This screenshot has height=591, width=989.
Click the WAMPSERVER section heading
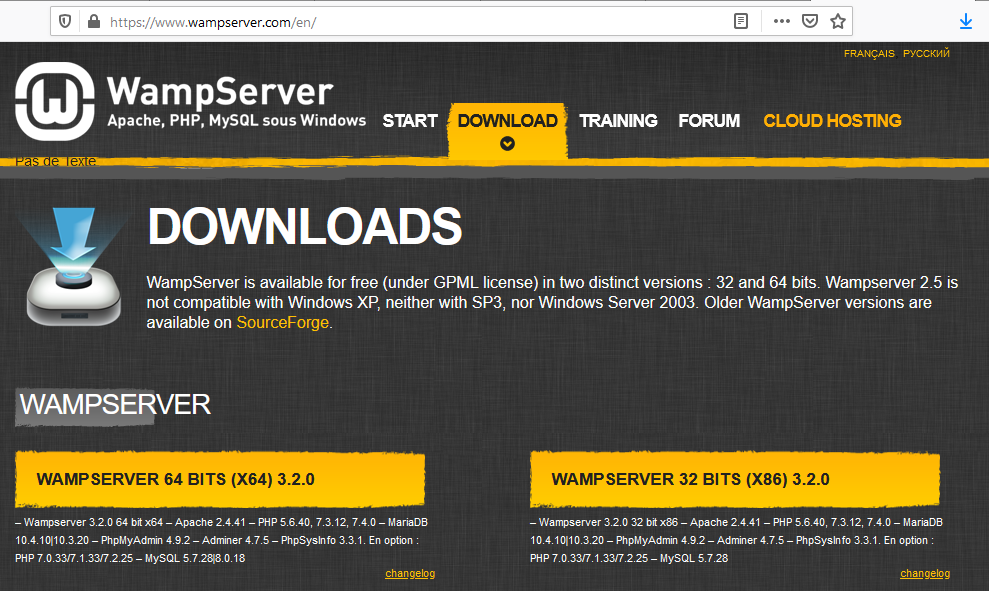115,404
